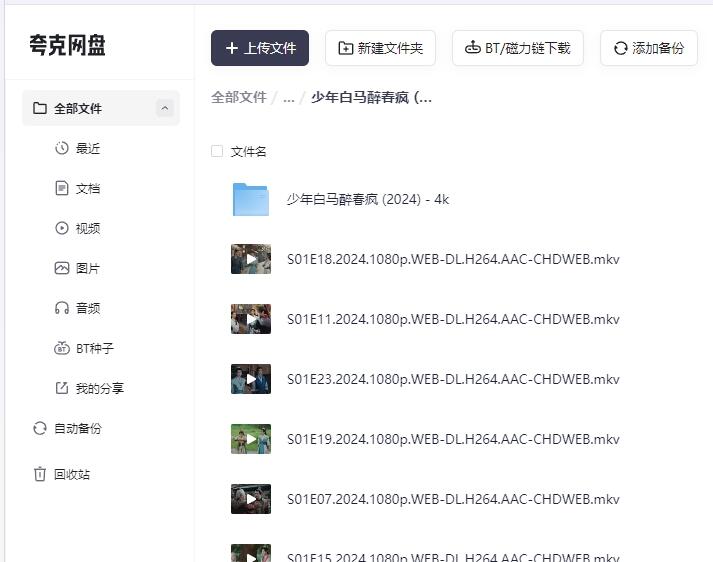Click the S01E15 video thumbnail
Screen dimensions: 713x562
[251, 553]
